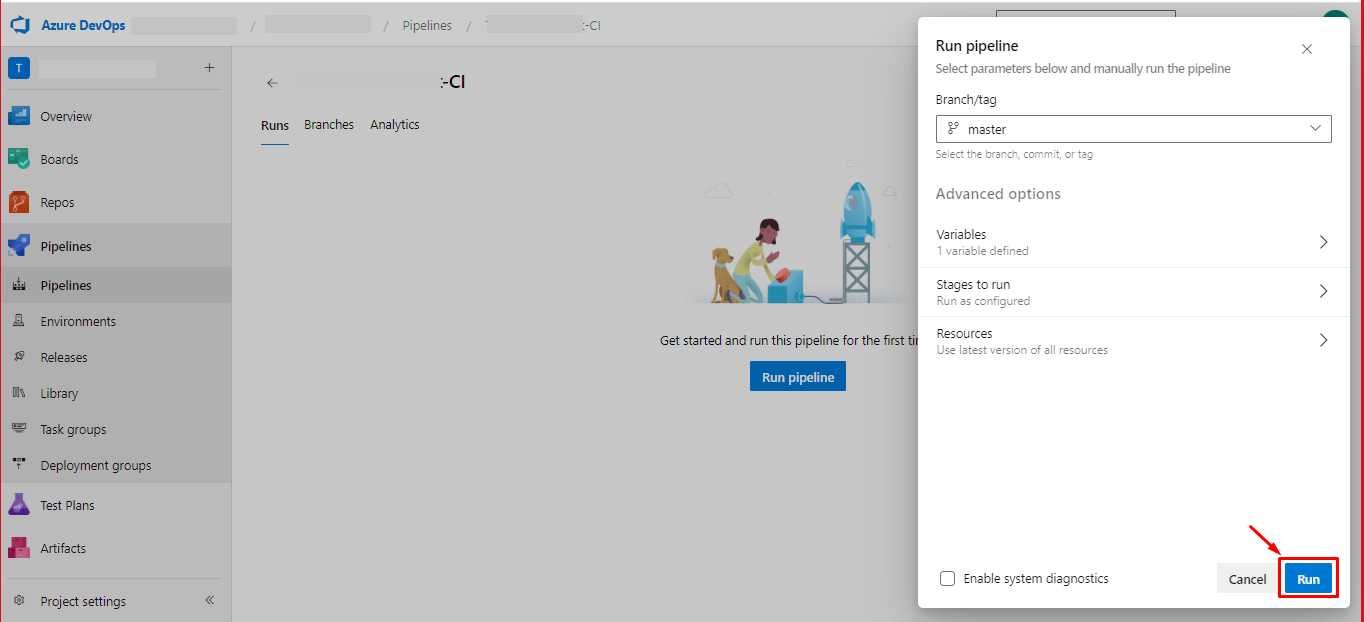Image resolution: width=1364 pixels, height=622 pixels.
Task: Click the Pipelines sub-item icon
Action: point(19,285)
